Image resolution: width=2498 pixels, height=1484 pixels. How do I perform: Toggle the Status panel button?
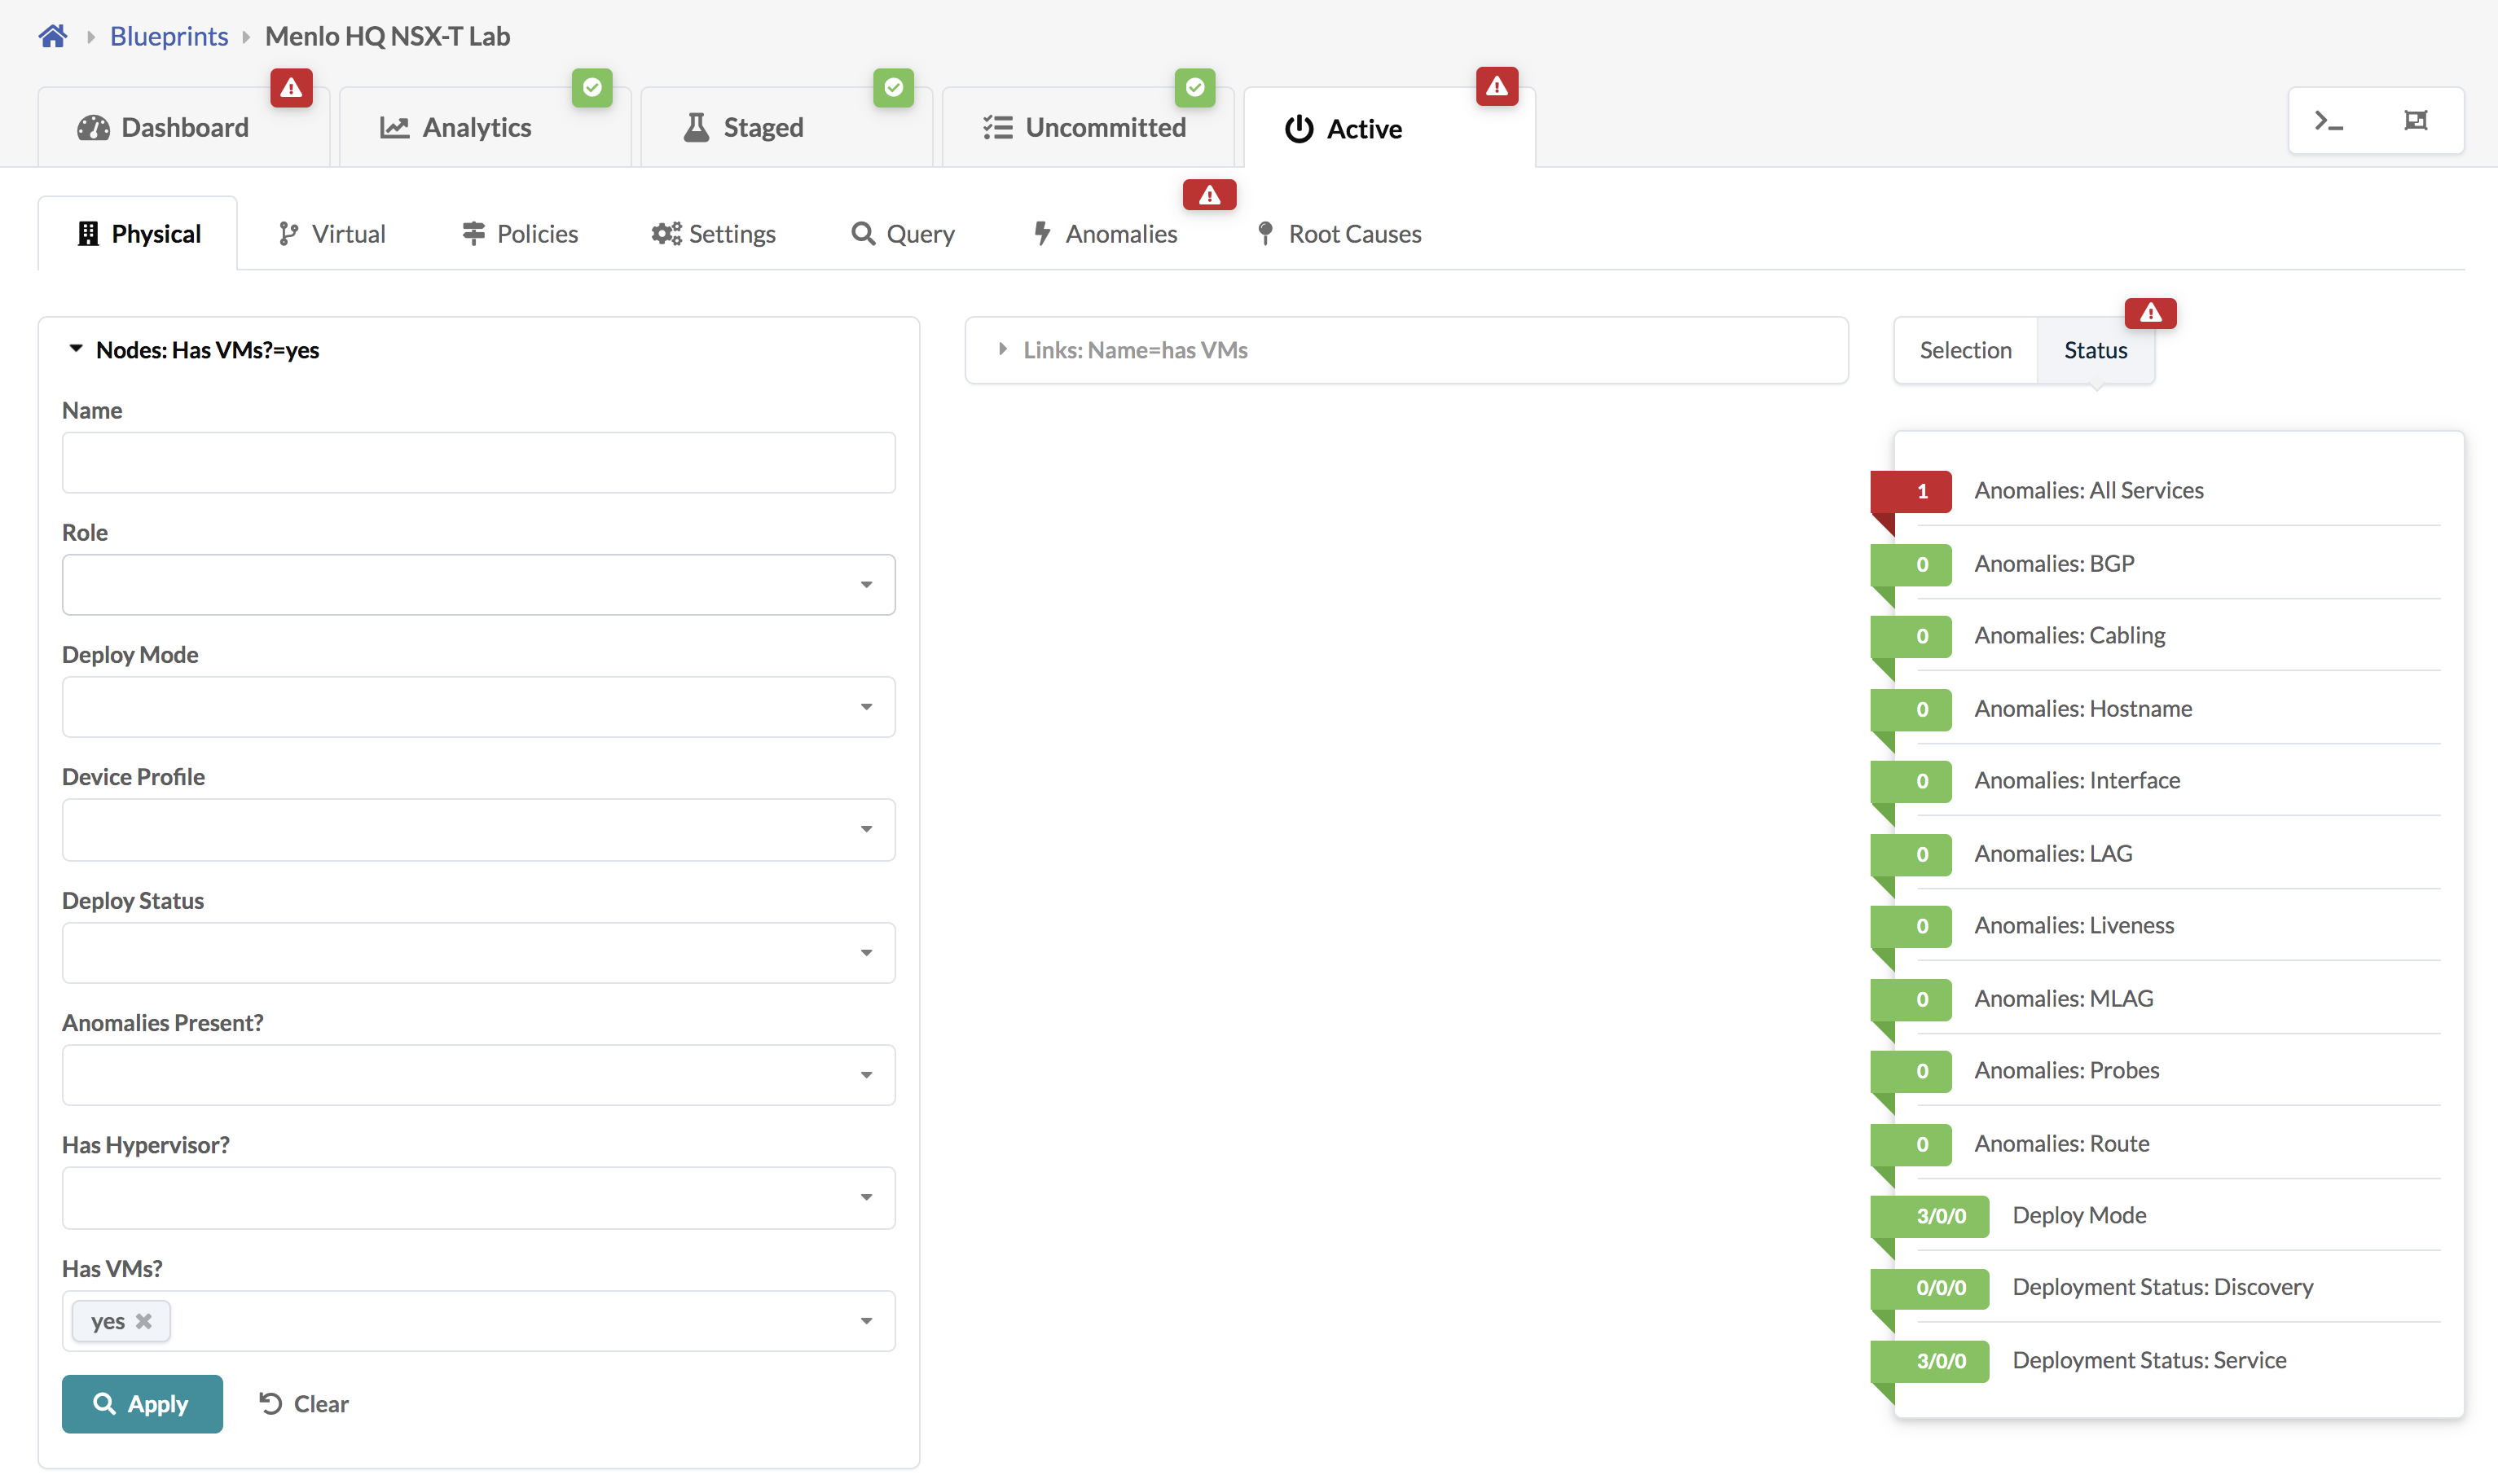click(x=2095, y=350)
